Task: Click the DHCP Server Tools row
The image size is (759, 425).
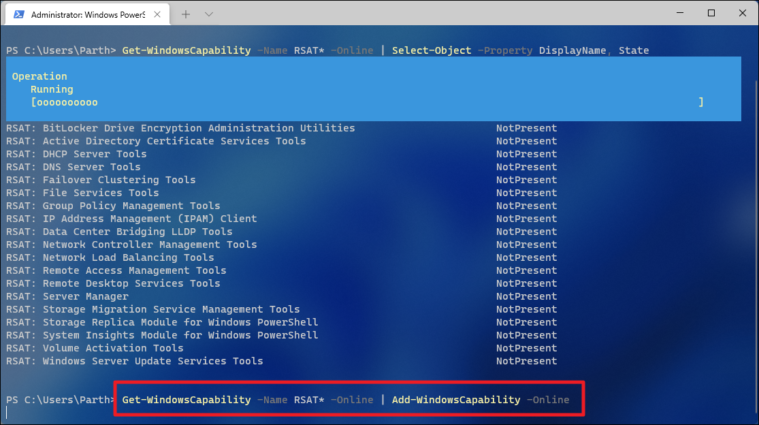Action: [x=282, y=154]
